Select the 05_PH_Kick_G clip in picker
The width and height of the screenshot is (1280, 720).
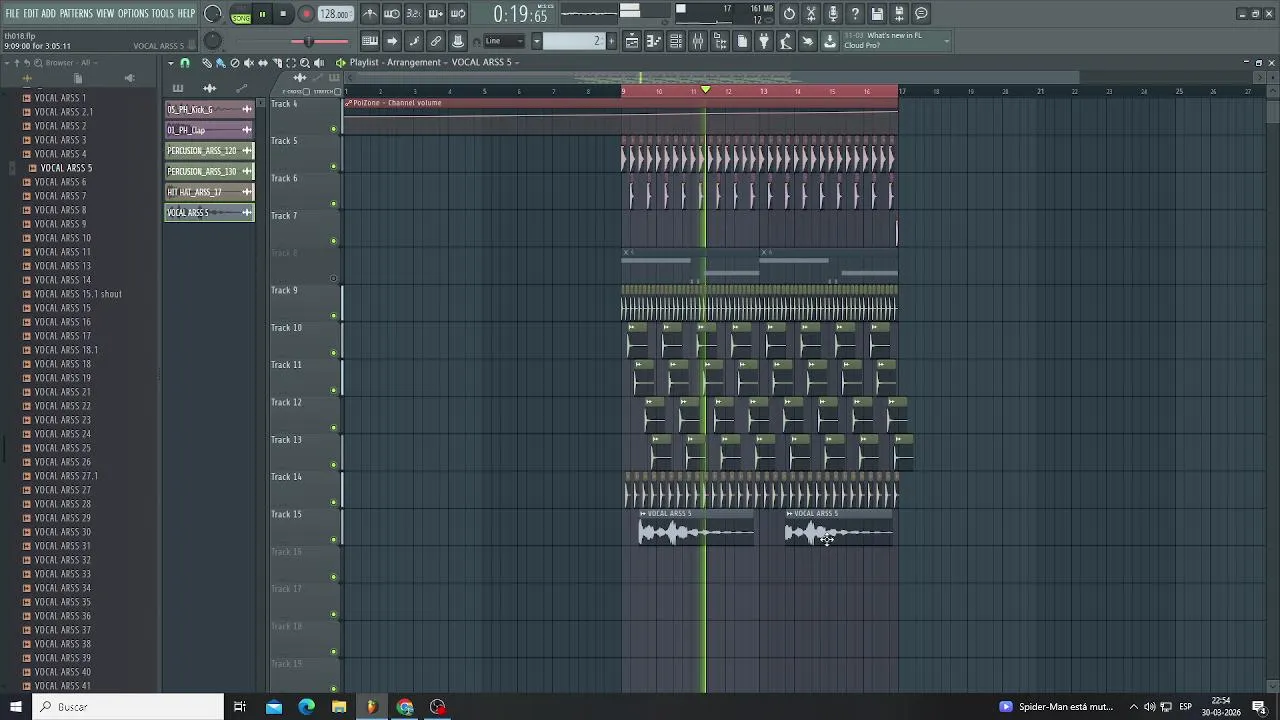[209, 109]
